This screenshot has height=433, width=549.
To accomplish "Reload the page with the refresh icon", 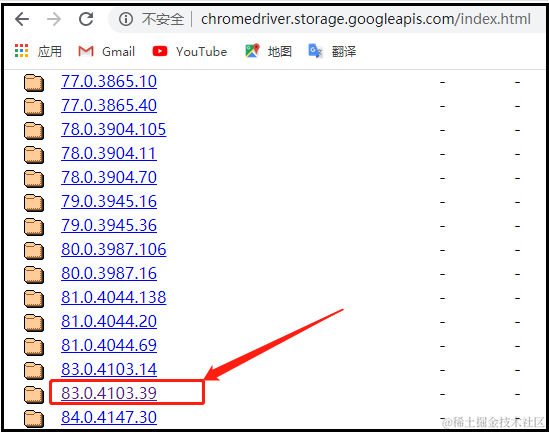I will [86, 19].
